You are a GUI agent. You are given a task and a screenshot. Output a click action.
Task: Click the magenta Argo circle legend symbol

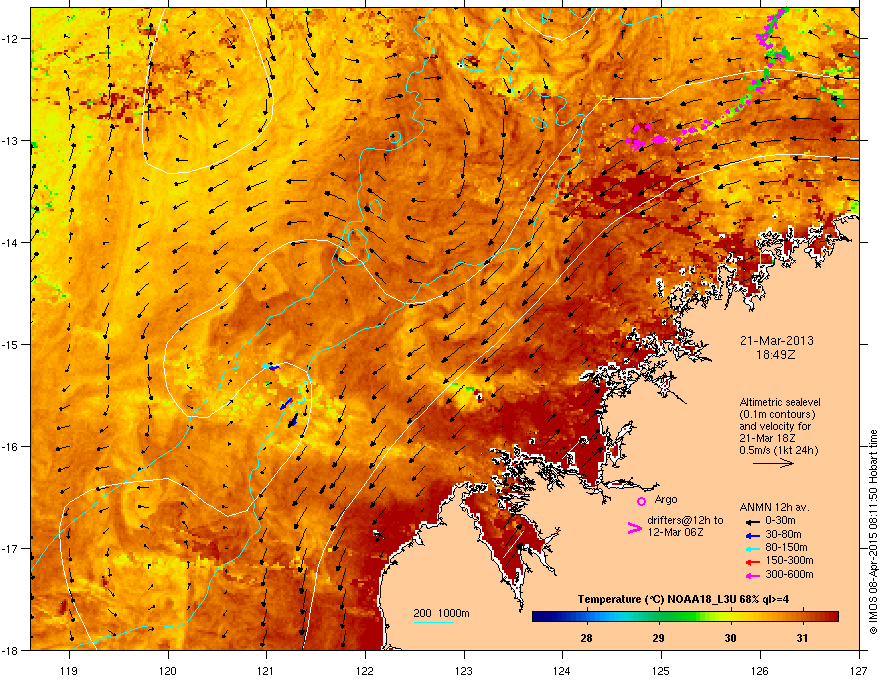[641, 501]
